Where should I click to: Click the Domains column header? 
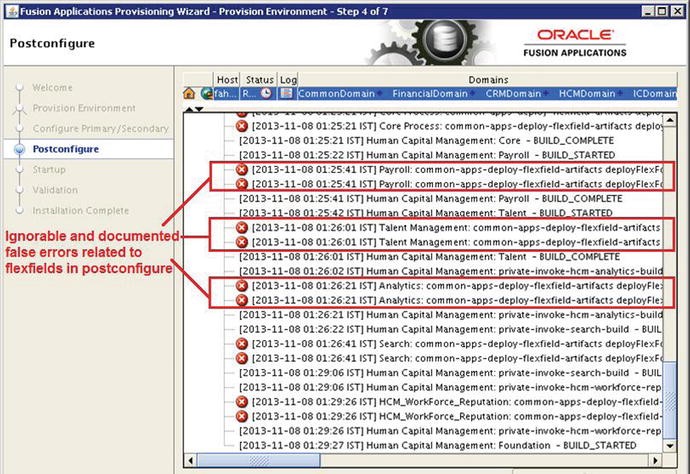coord(488,80)
